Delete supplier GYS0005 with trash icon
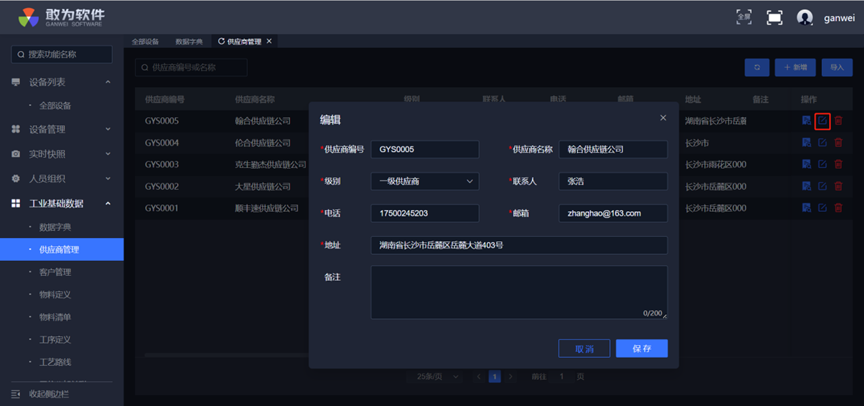 [x=838, y=121]
